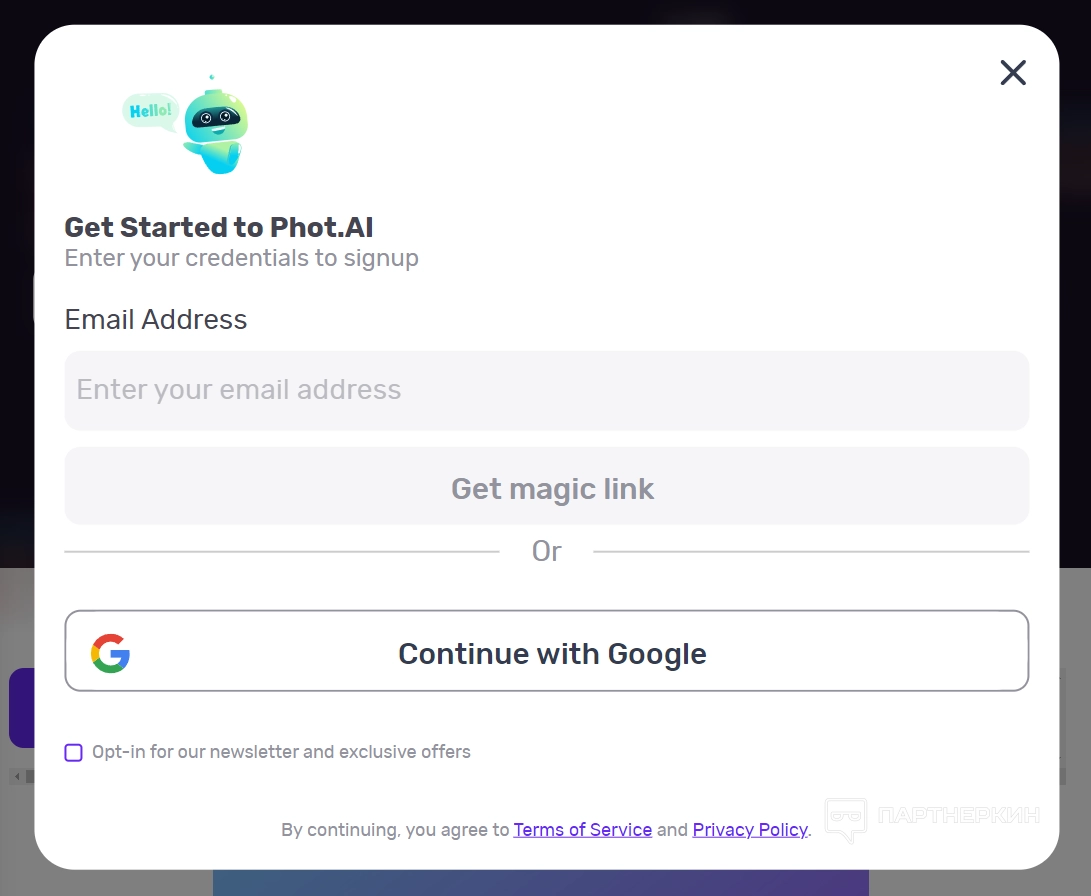Click the left scroll arrow behind the dialog
1091x896 pixels.
[14, 776]
